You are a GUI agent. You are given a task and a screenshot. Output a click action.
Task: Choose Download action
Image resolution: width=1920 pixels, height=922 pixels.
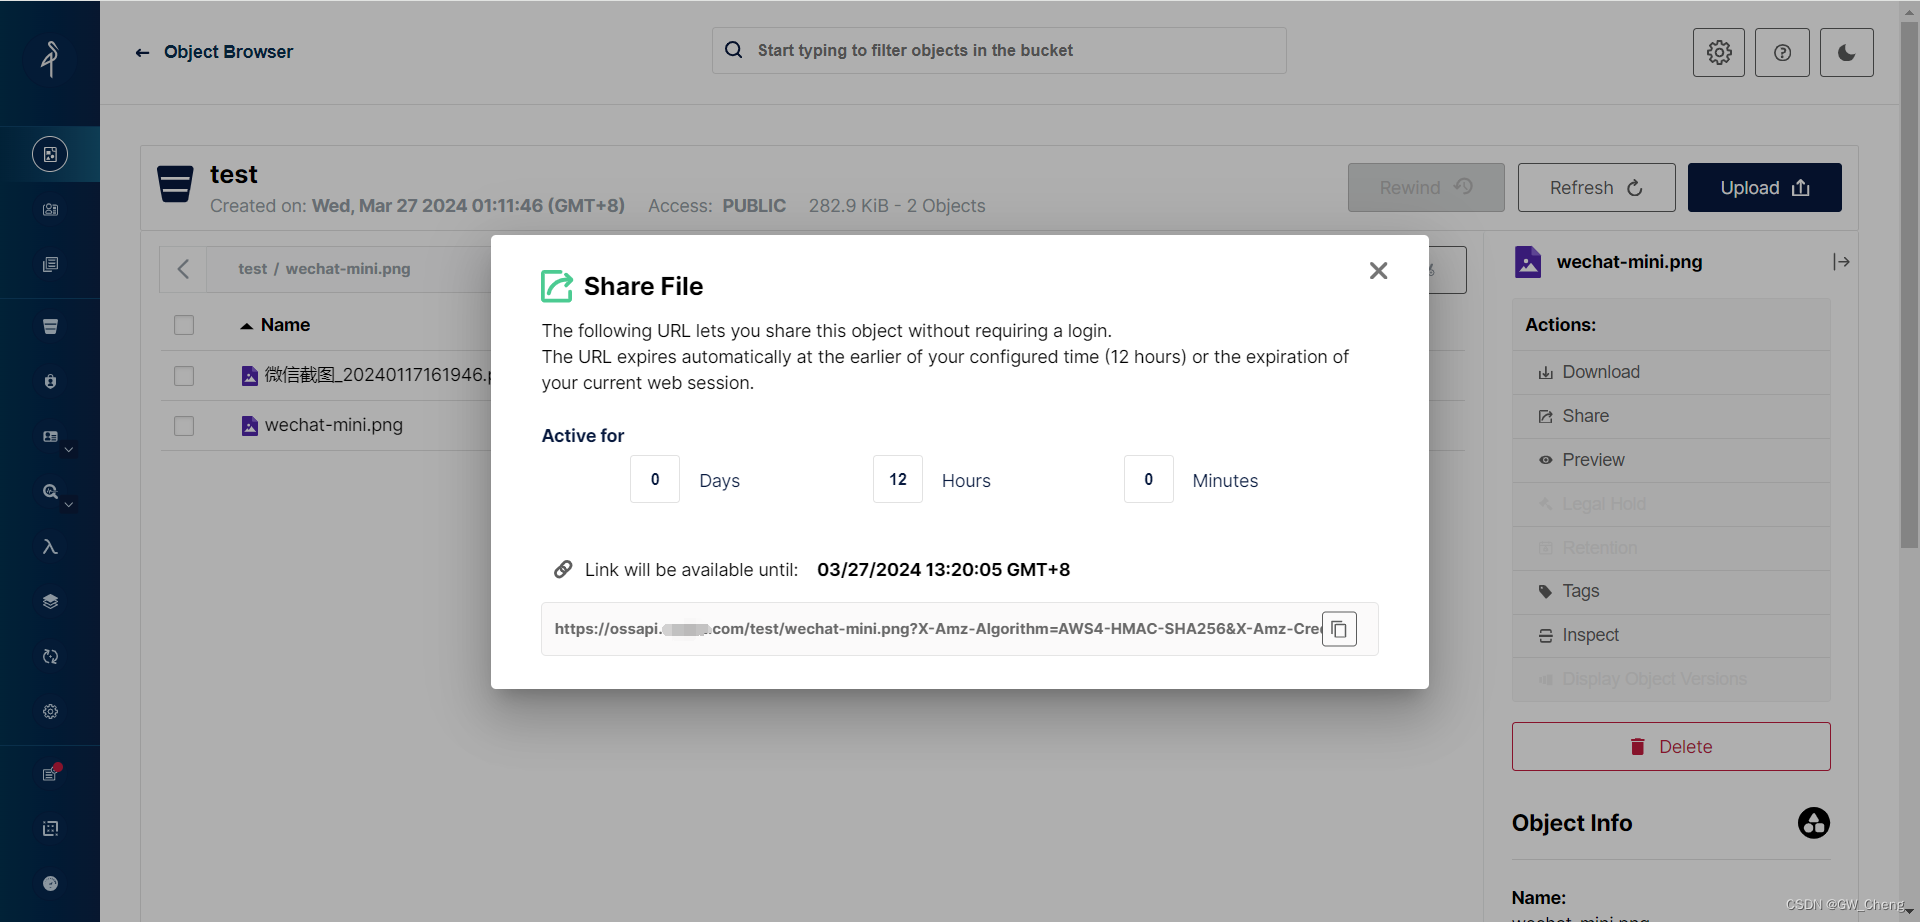(x=1671, y=372)
